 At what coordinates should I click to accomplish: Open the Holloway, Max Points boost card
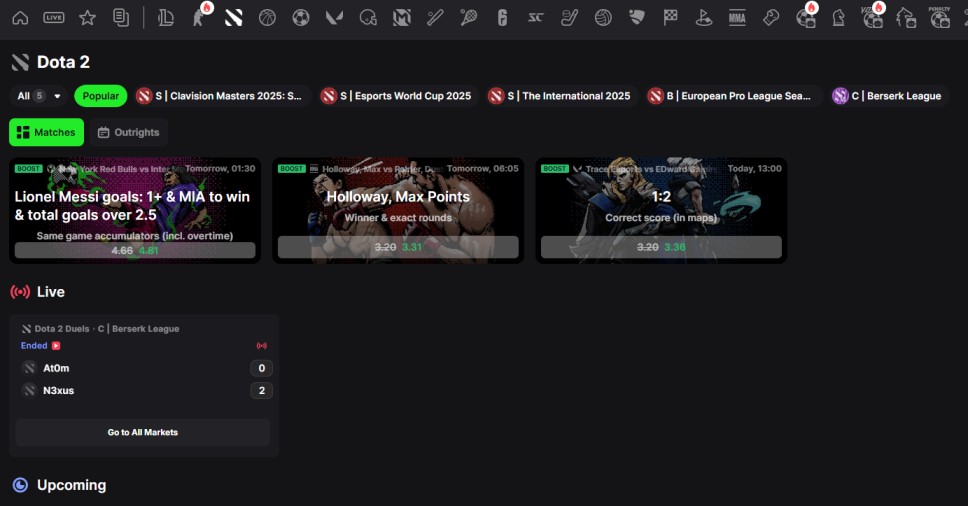398,210
